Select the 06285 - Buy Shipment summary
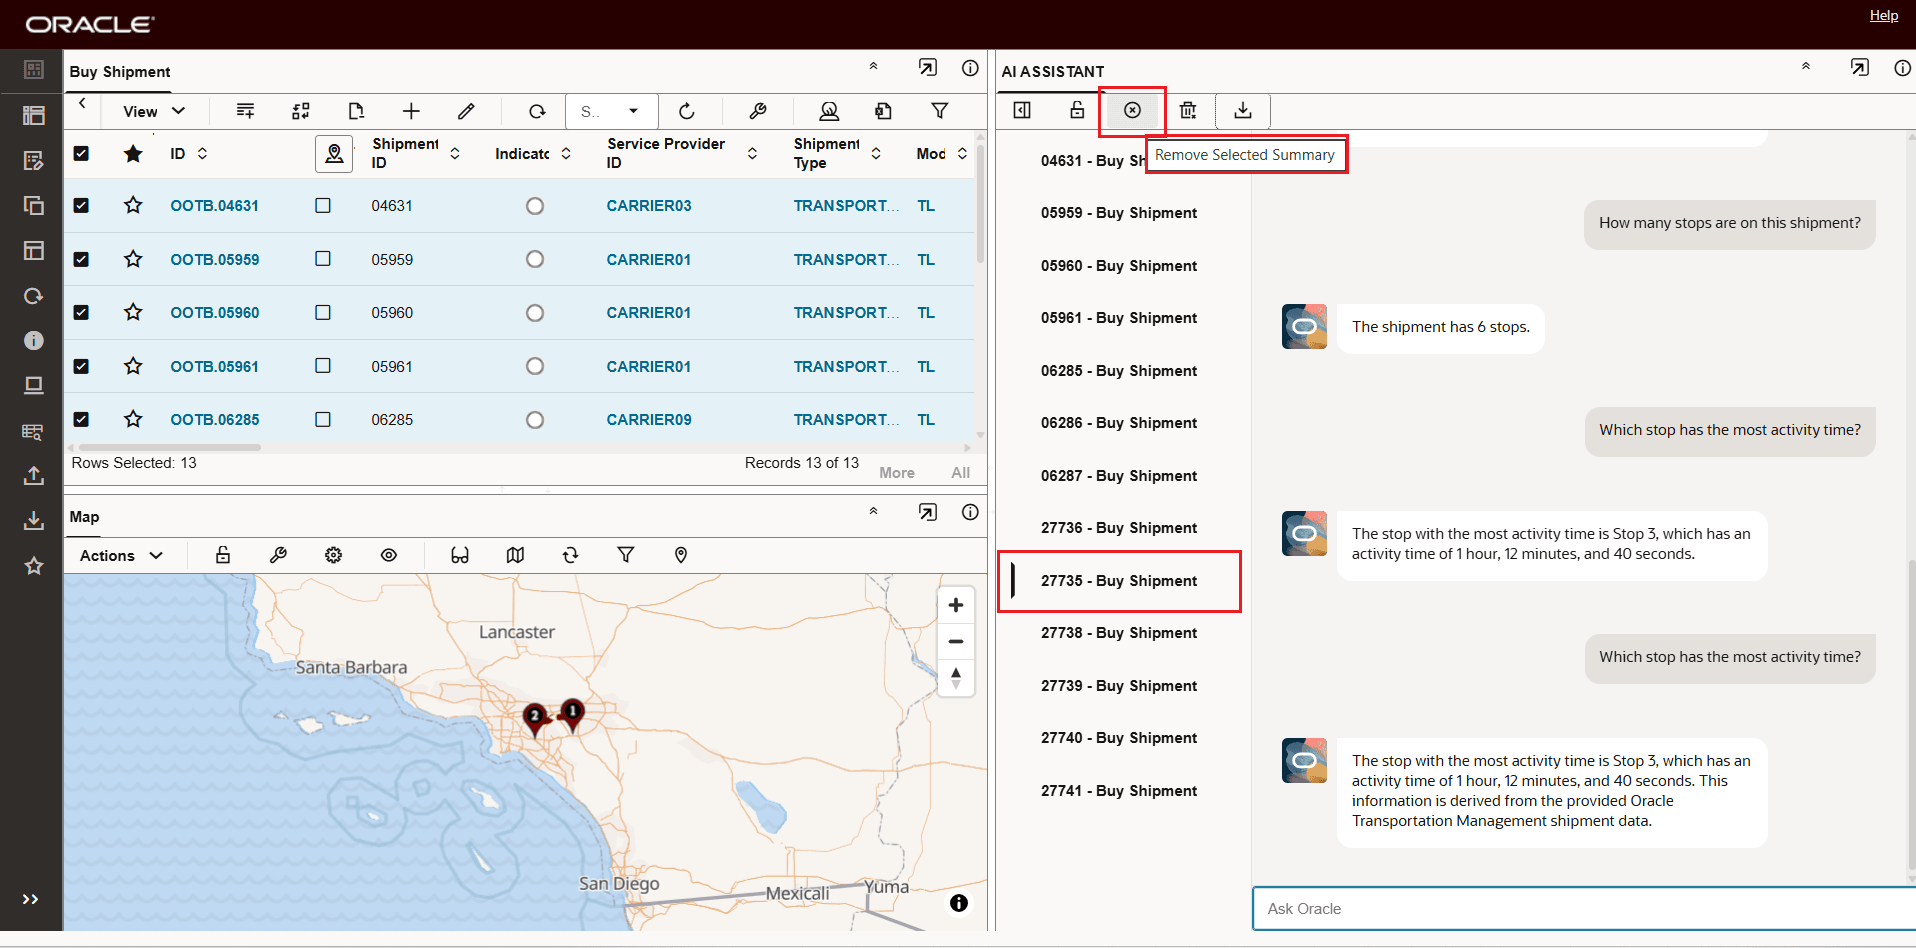 tap(1119, 371)
